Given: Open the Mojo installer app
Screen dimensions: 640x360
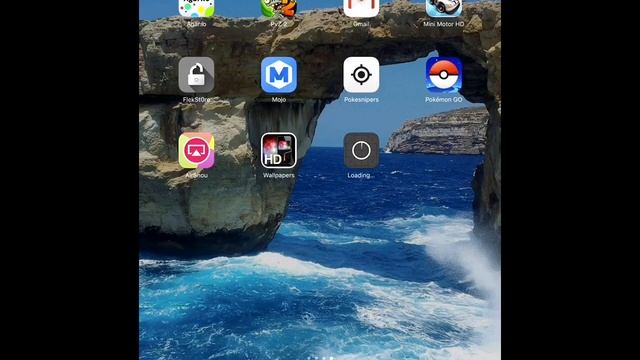Looking at the screenshot, I should pyautogui.click(x=279, y=75).
